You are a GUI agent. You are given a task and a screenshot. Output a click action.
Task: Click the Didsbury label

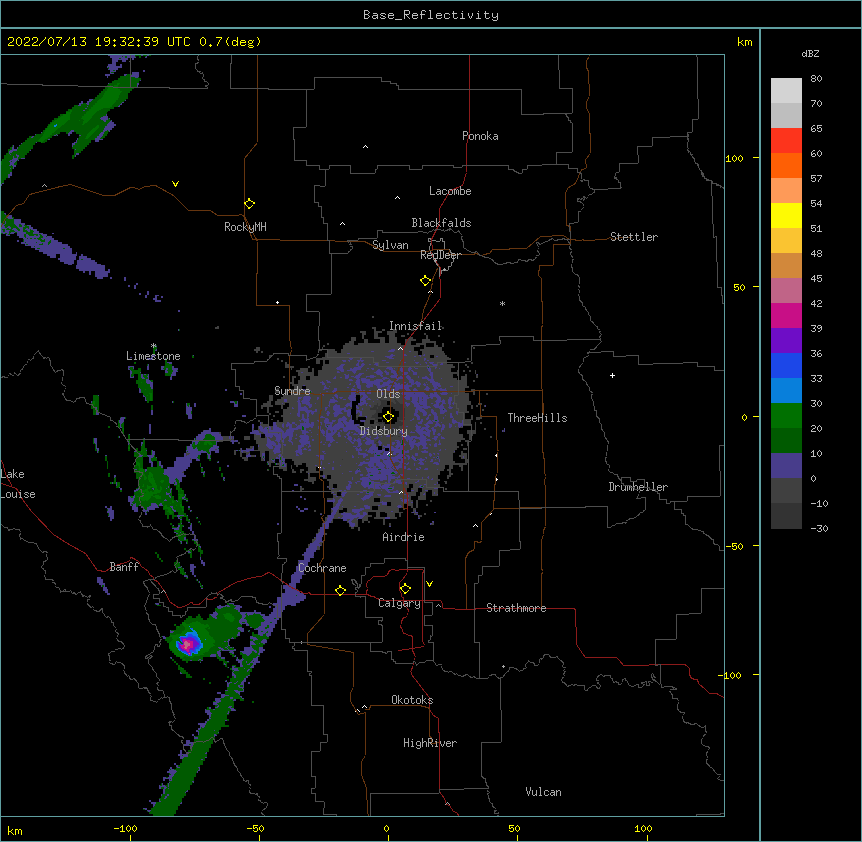point(384,431)
